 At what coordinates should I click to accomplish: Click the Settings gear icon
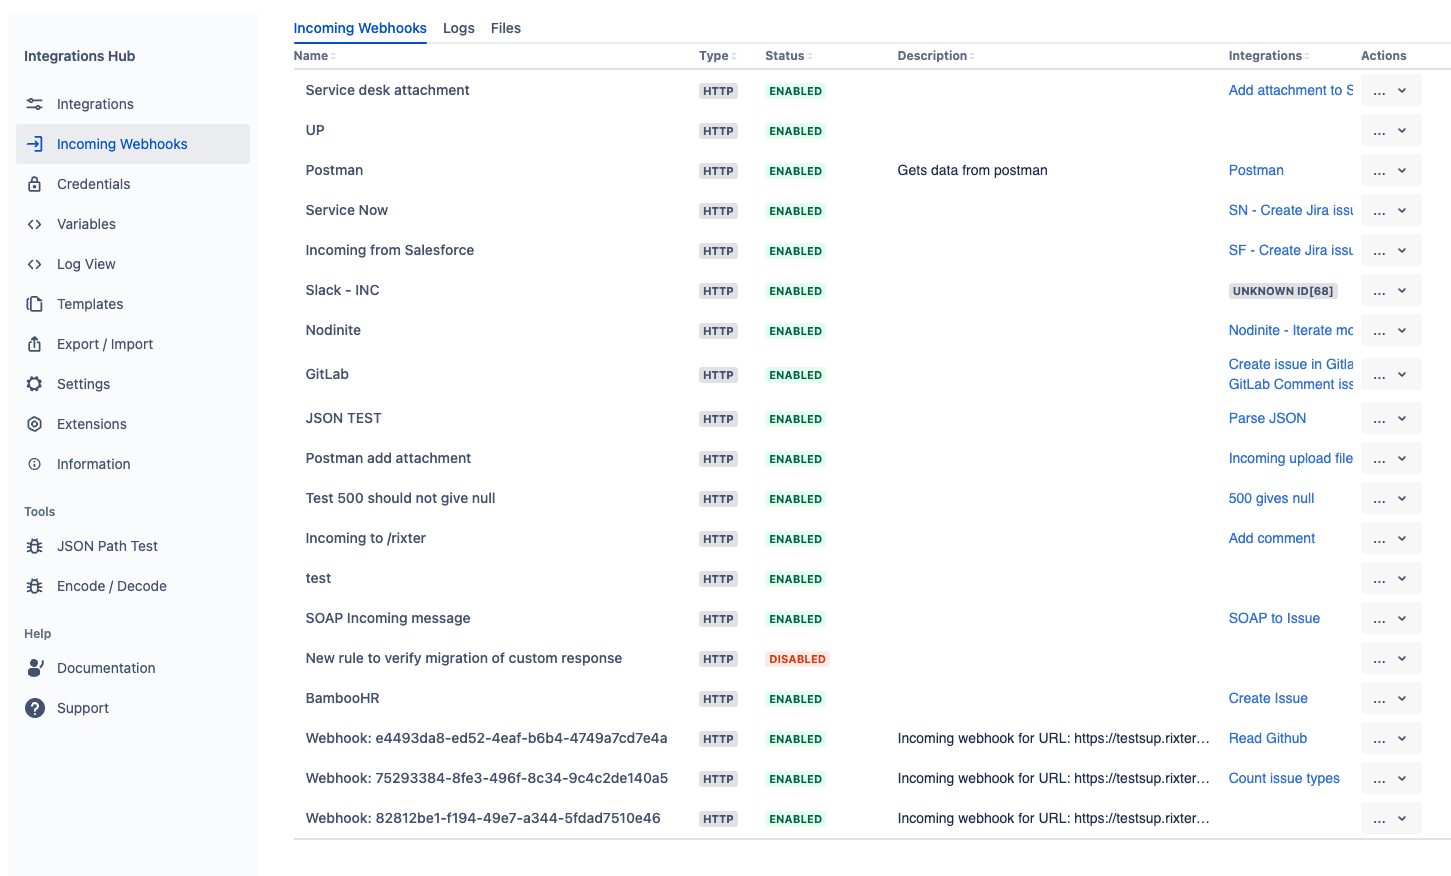point(35,384)
